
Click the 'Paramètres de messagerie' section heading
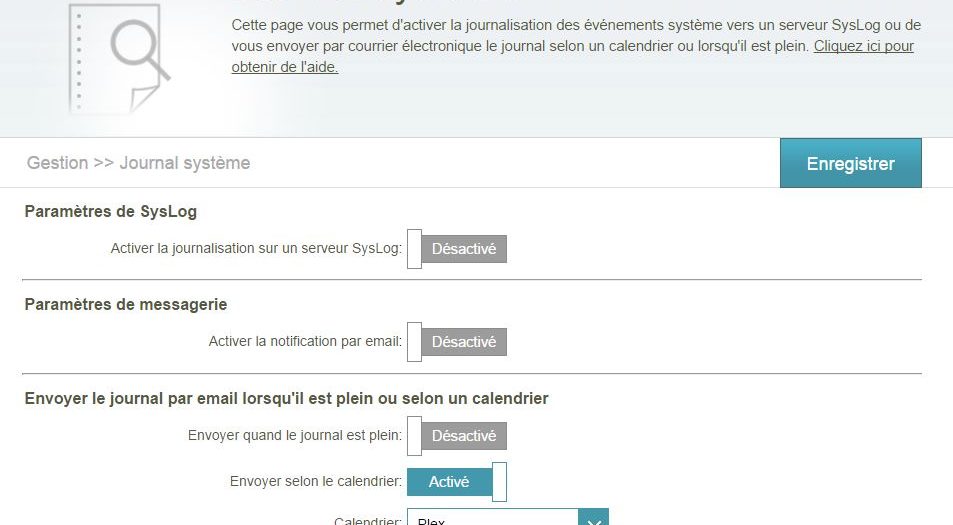coord(126,305)
